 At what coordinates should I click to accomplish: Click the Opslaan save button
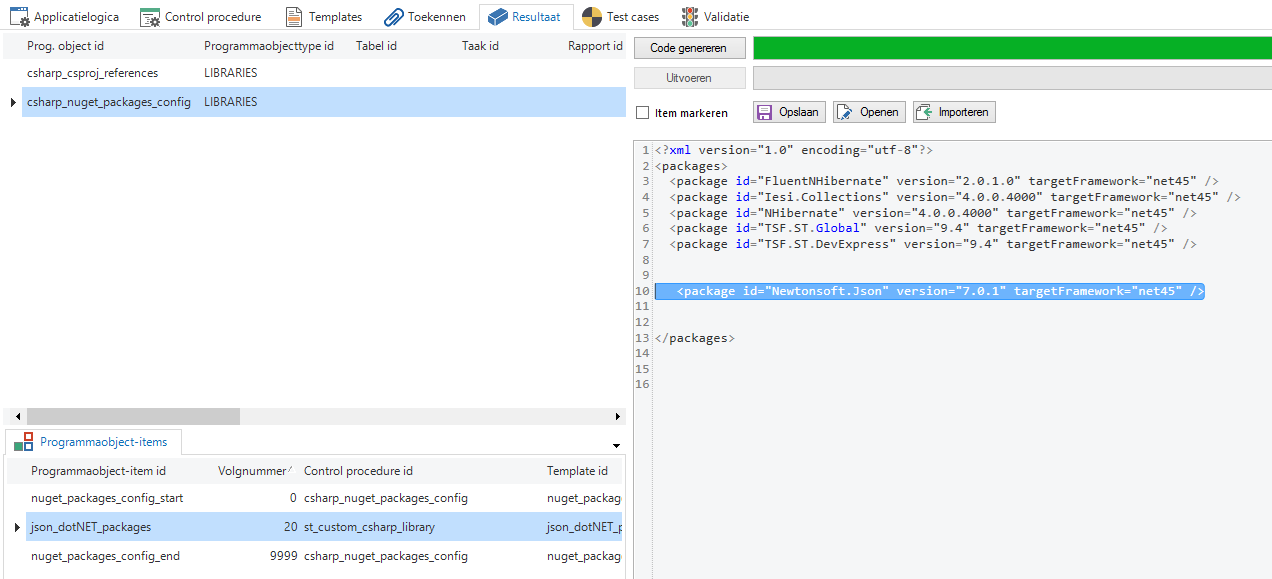pos(789,112)
